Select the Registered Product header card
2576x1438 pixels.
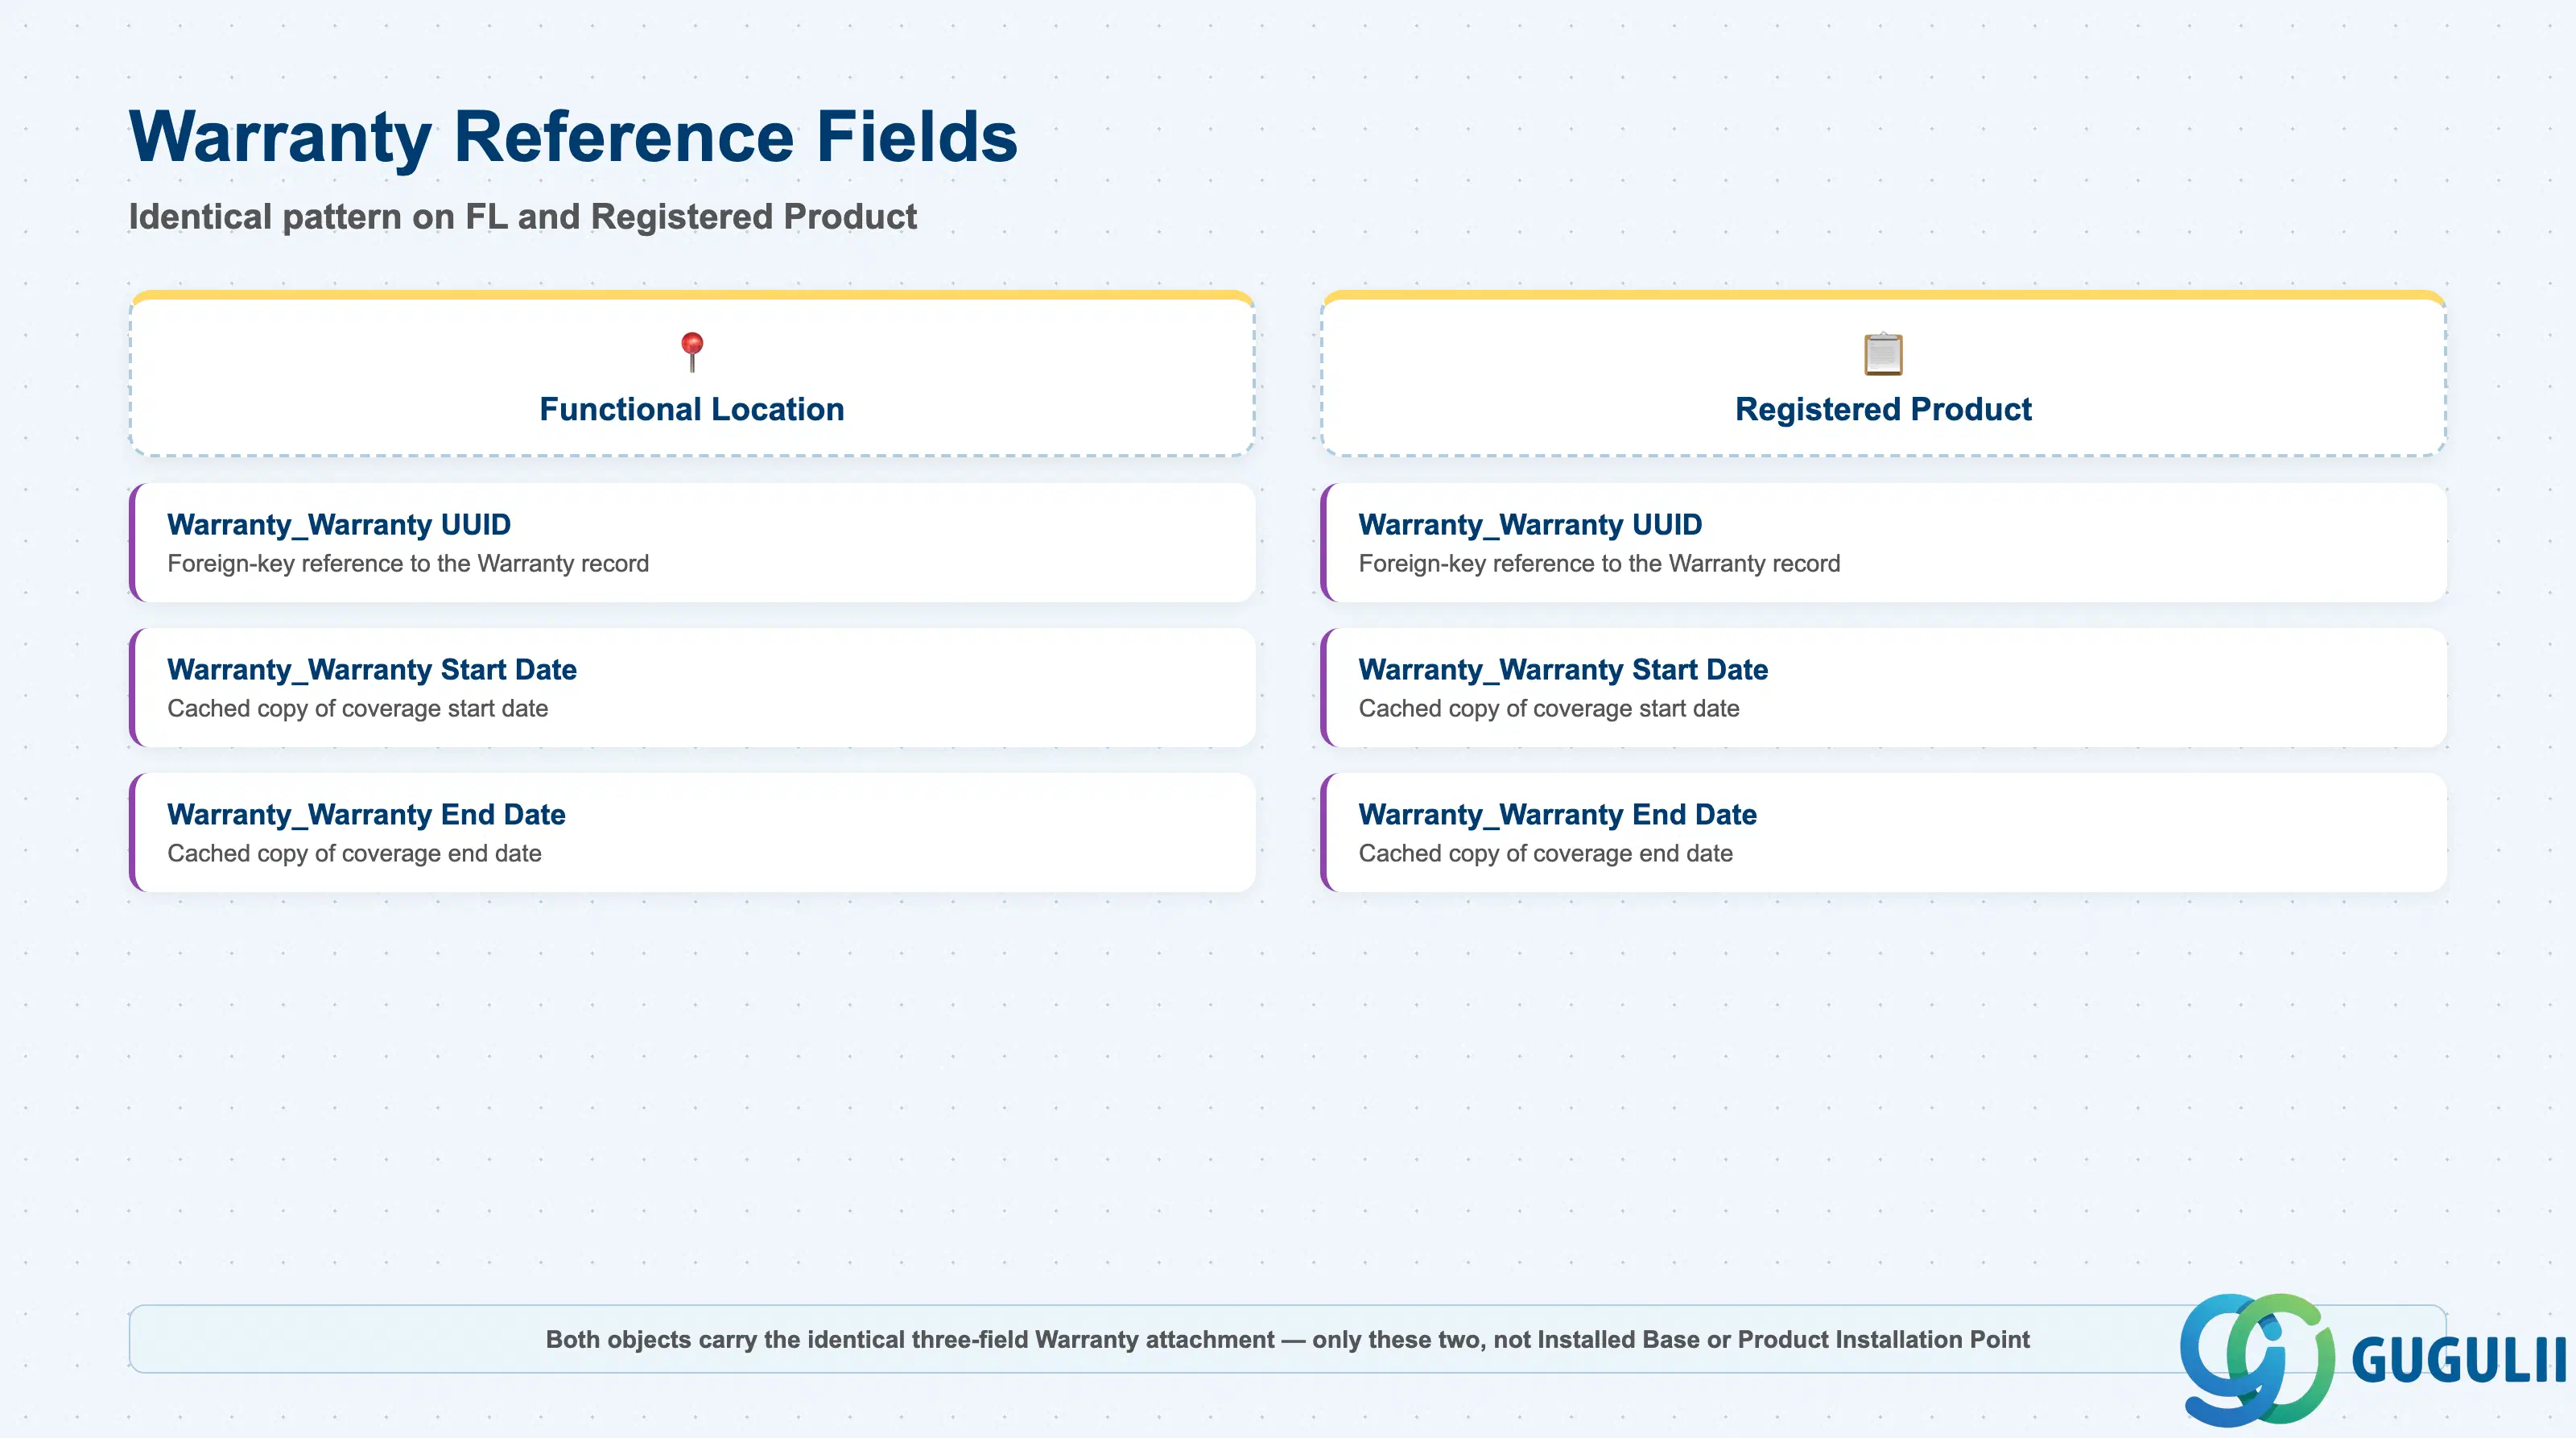click(1883, 373)
